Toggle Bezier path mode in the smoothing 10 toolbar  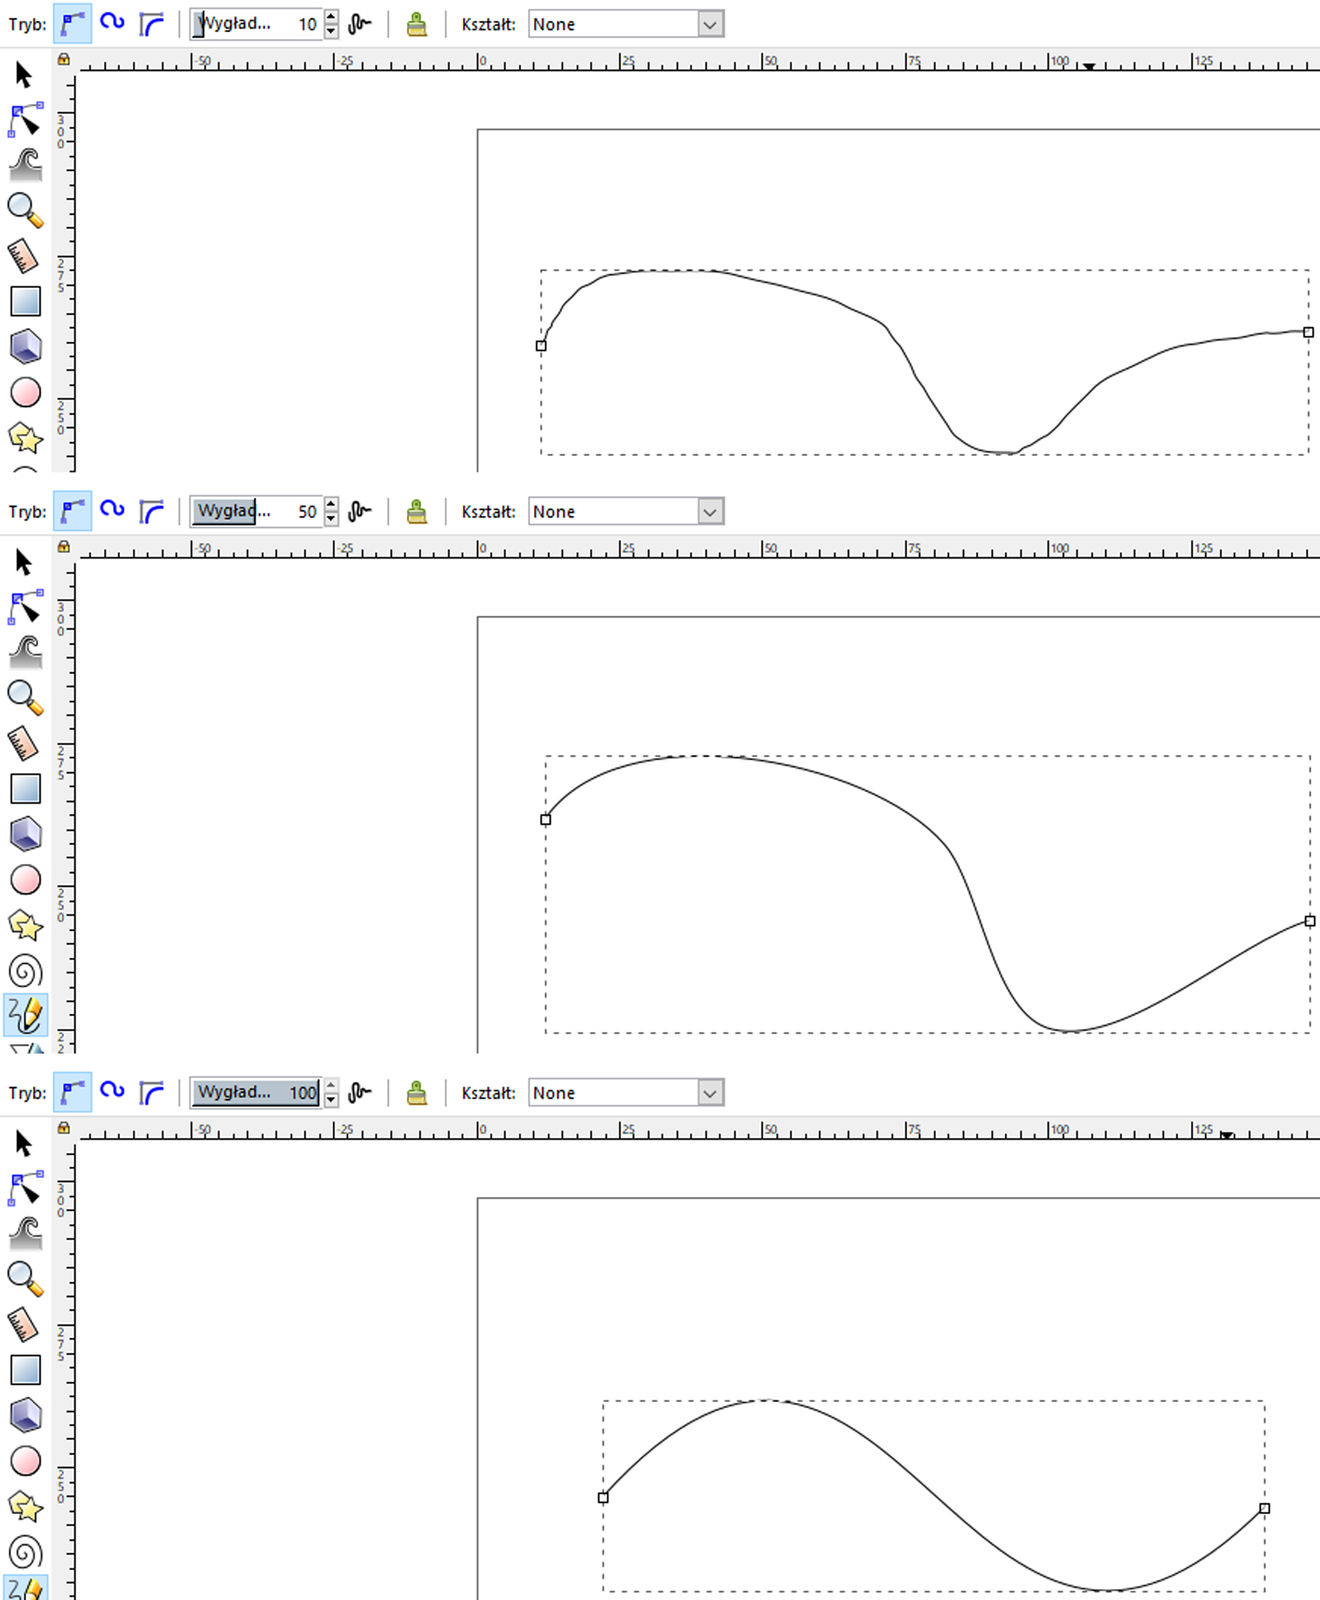coord(72,24)
